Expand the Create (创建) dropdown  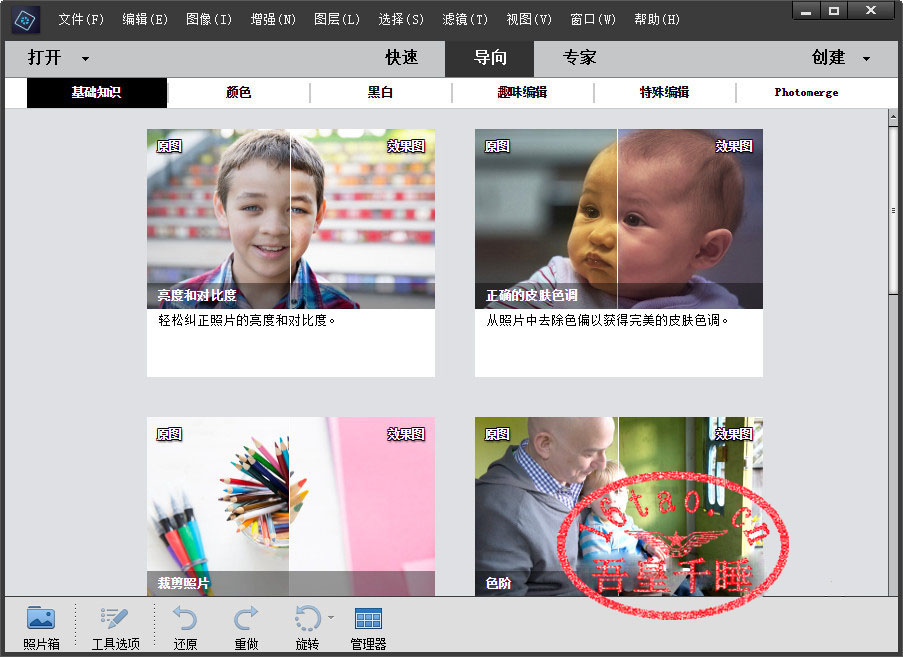click(x=865, y=59)
